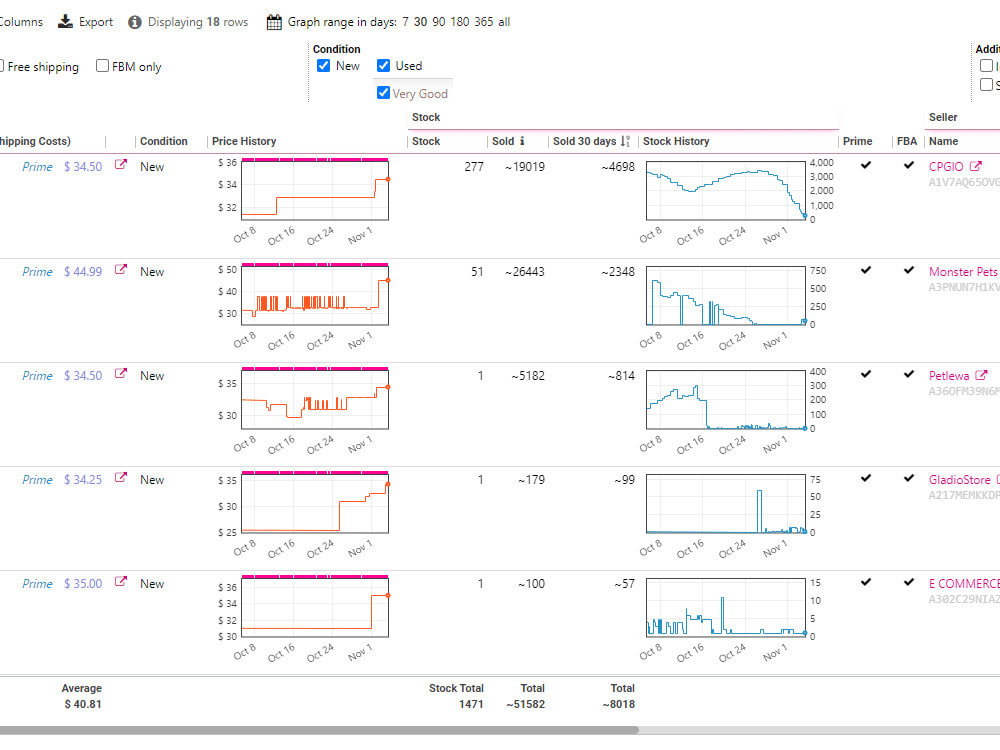Click the Export button
Viewport: 1000px width, 750px height.
tap(85, 22)
